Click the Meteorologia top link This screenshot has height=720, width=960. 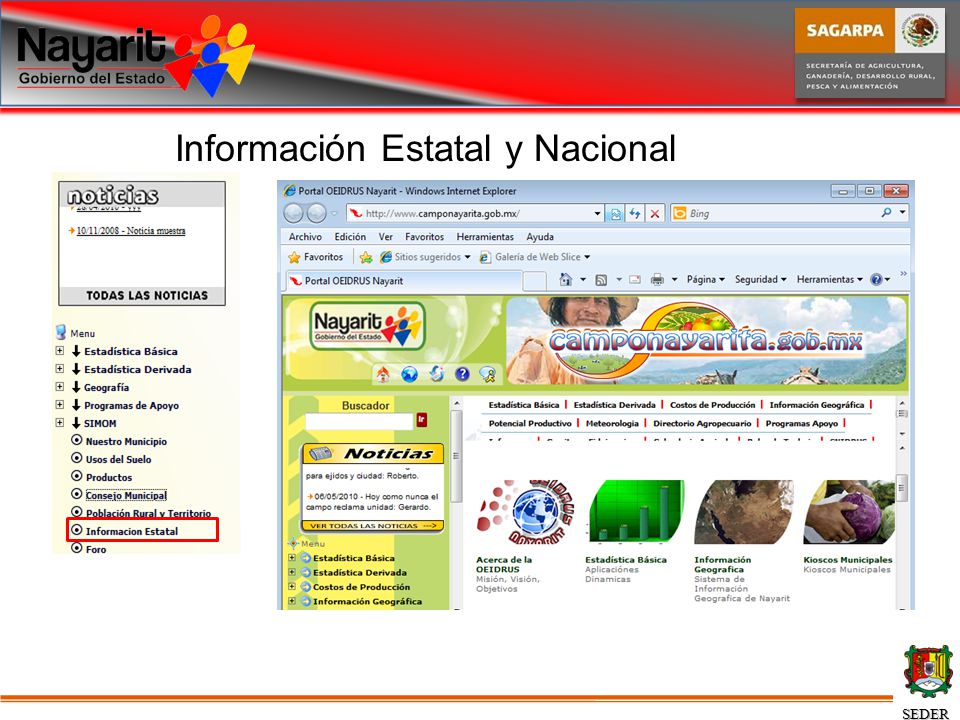pos(612,423)
